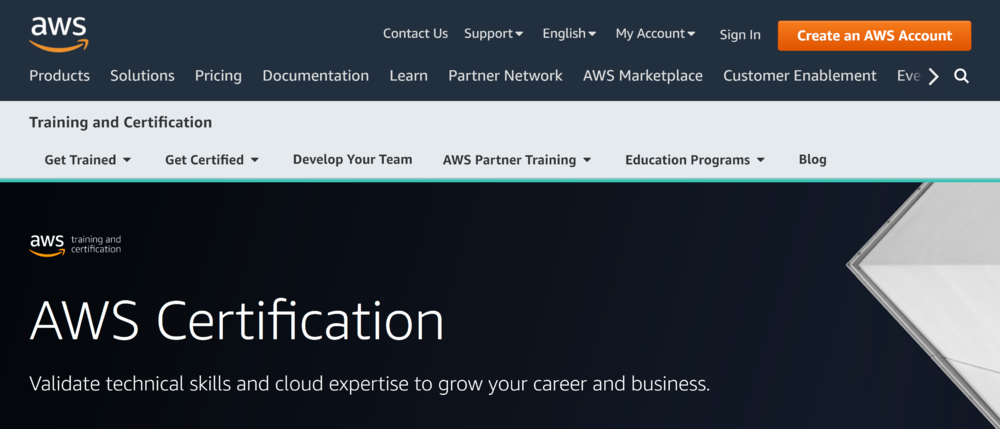Open the search magnifier icon
The height and width of the screenshot is (429, 1000).
(x=961, y=76)
